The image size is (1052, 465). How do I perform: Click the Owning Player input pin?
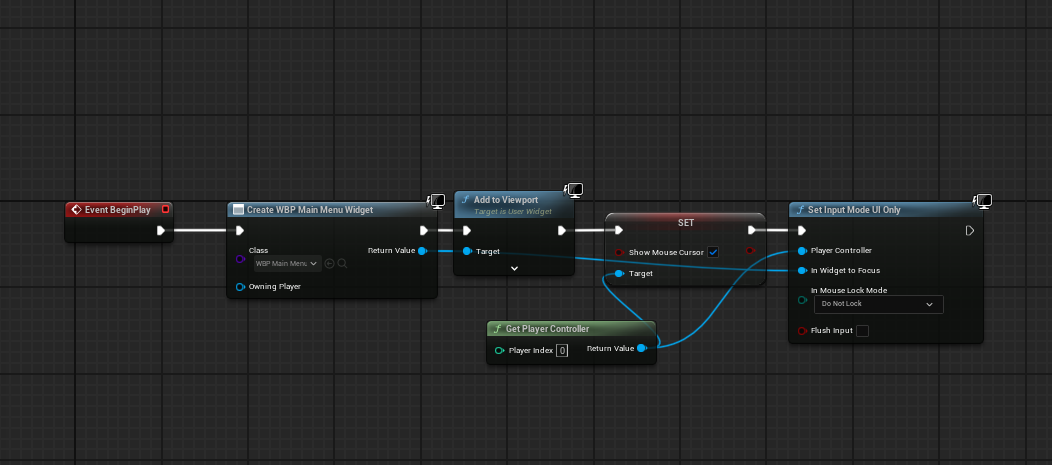[240, 287]
